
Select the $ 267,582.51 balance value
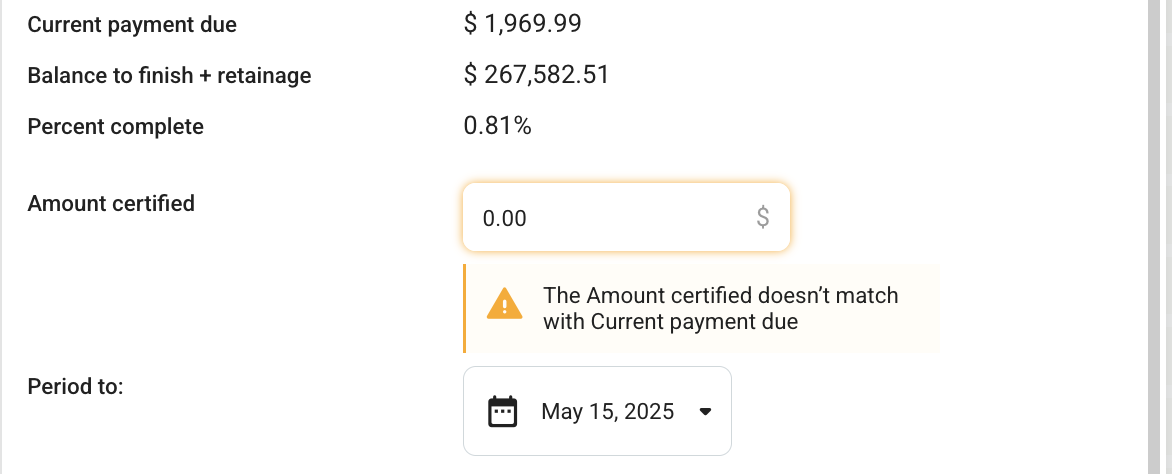click(536, 75)
